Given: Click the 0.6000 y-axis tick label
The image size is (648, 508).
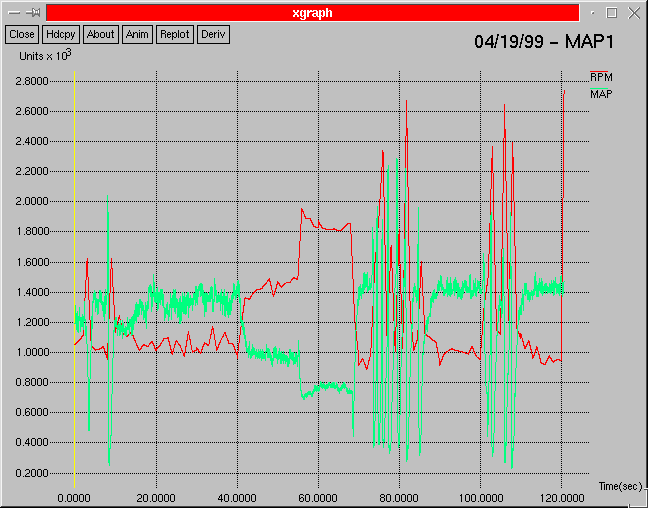Looking at the screenshot, I should click(32, 413).
